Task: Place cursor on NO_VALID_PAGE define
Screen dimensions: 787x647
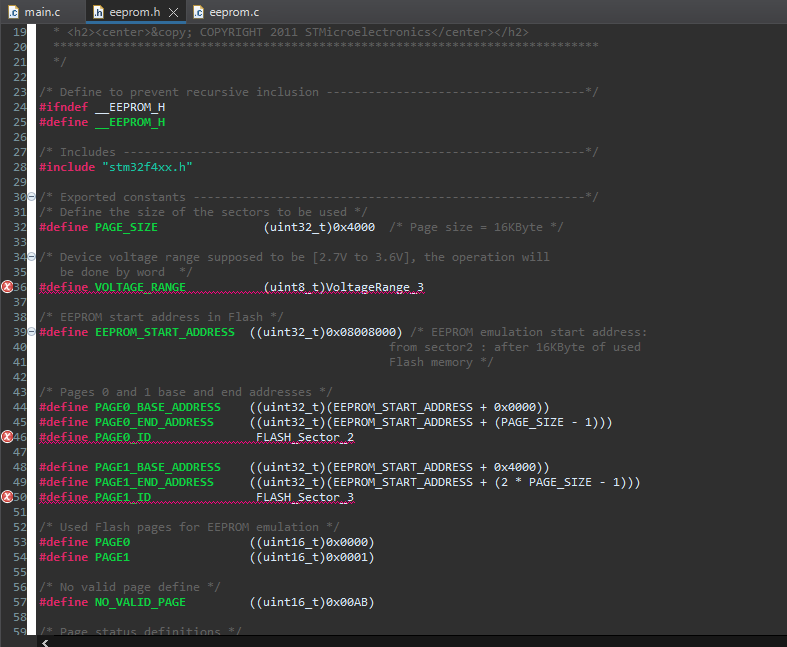Action: [x=140, y=602]
